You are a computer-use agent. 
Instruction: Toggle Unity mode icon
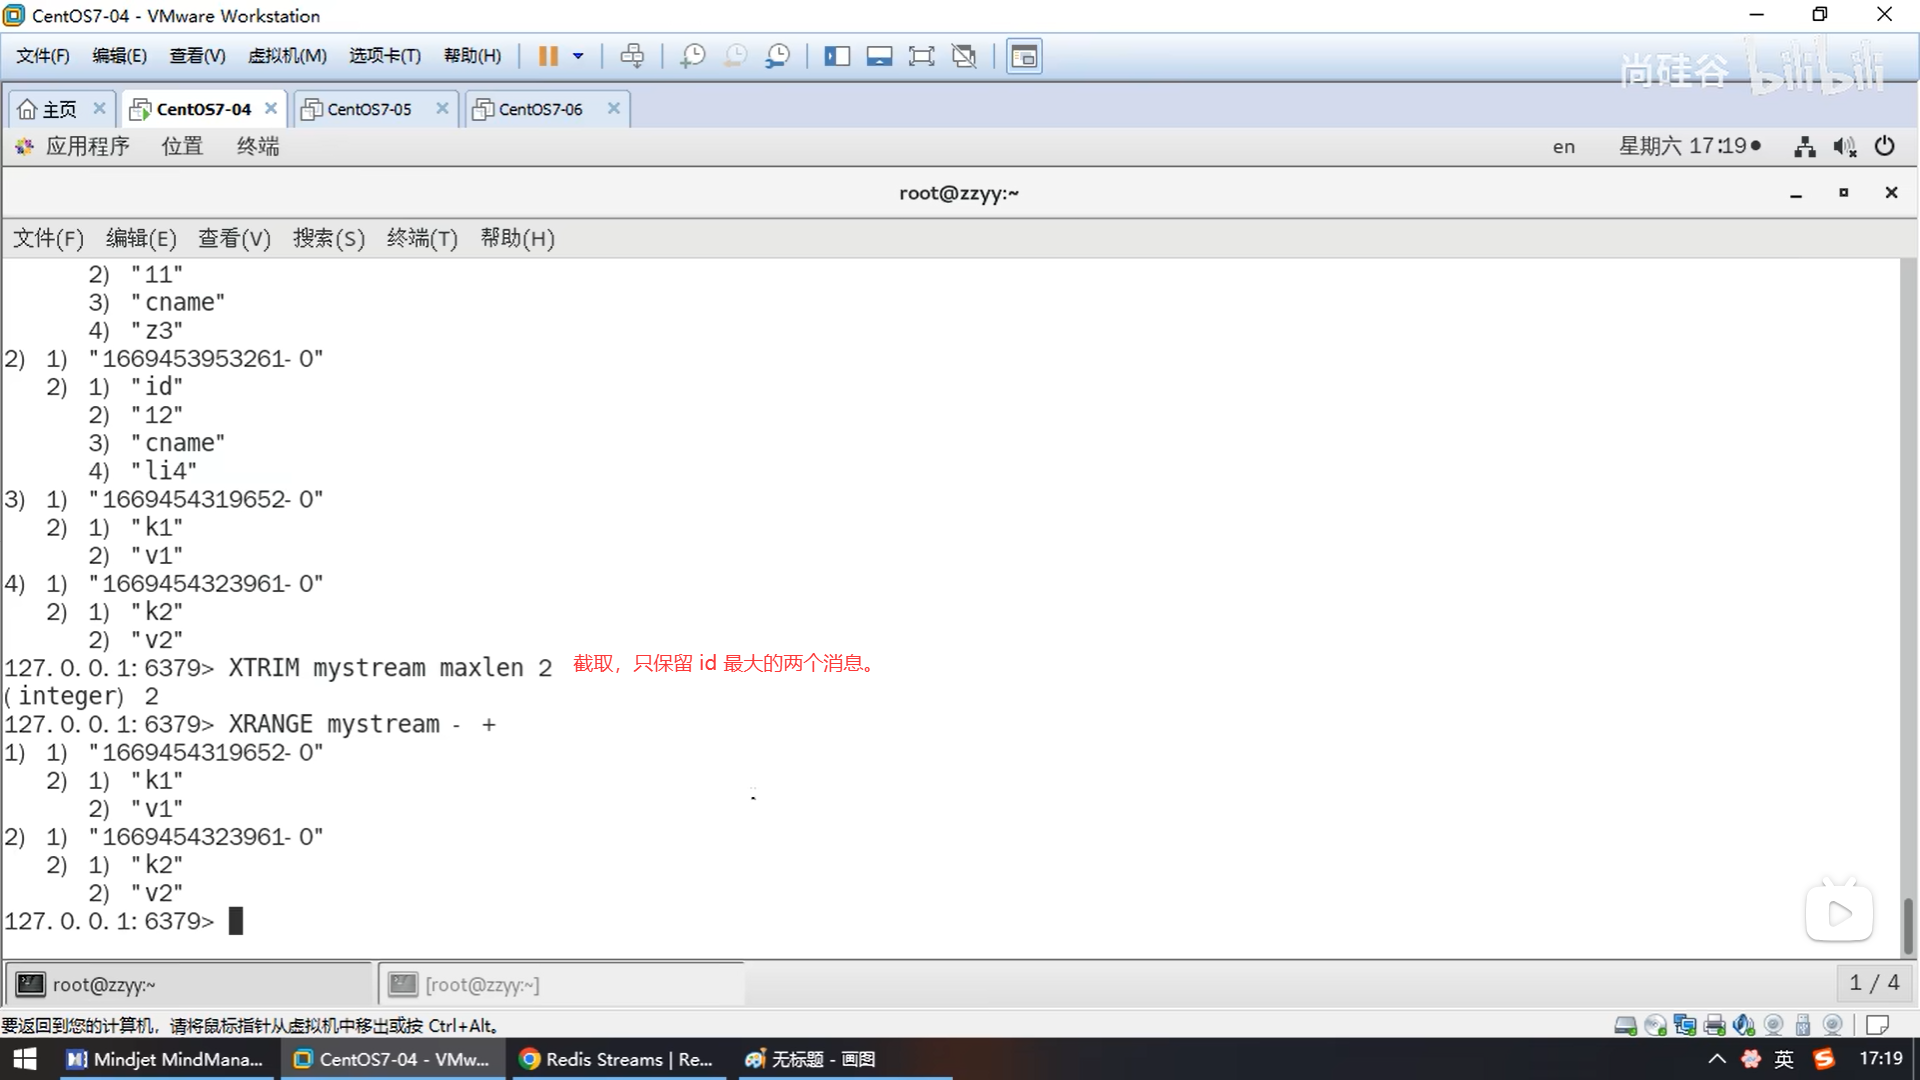(964, 56)
